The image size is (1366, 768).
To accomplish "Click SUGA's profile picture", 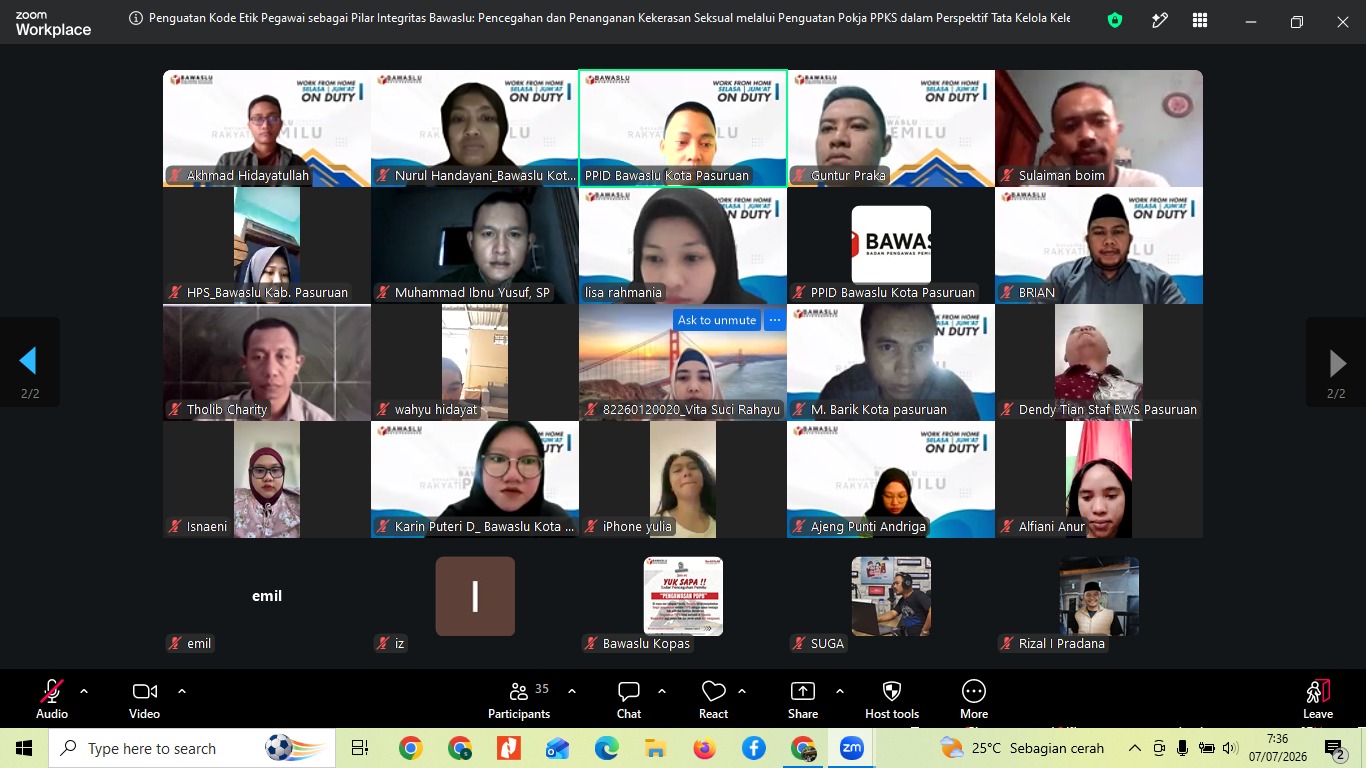I will coord(891,596).
